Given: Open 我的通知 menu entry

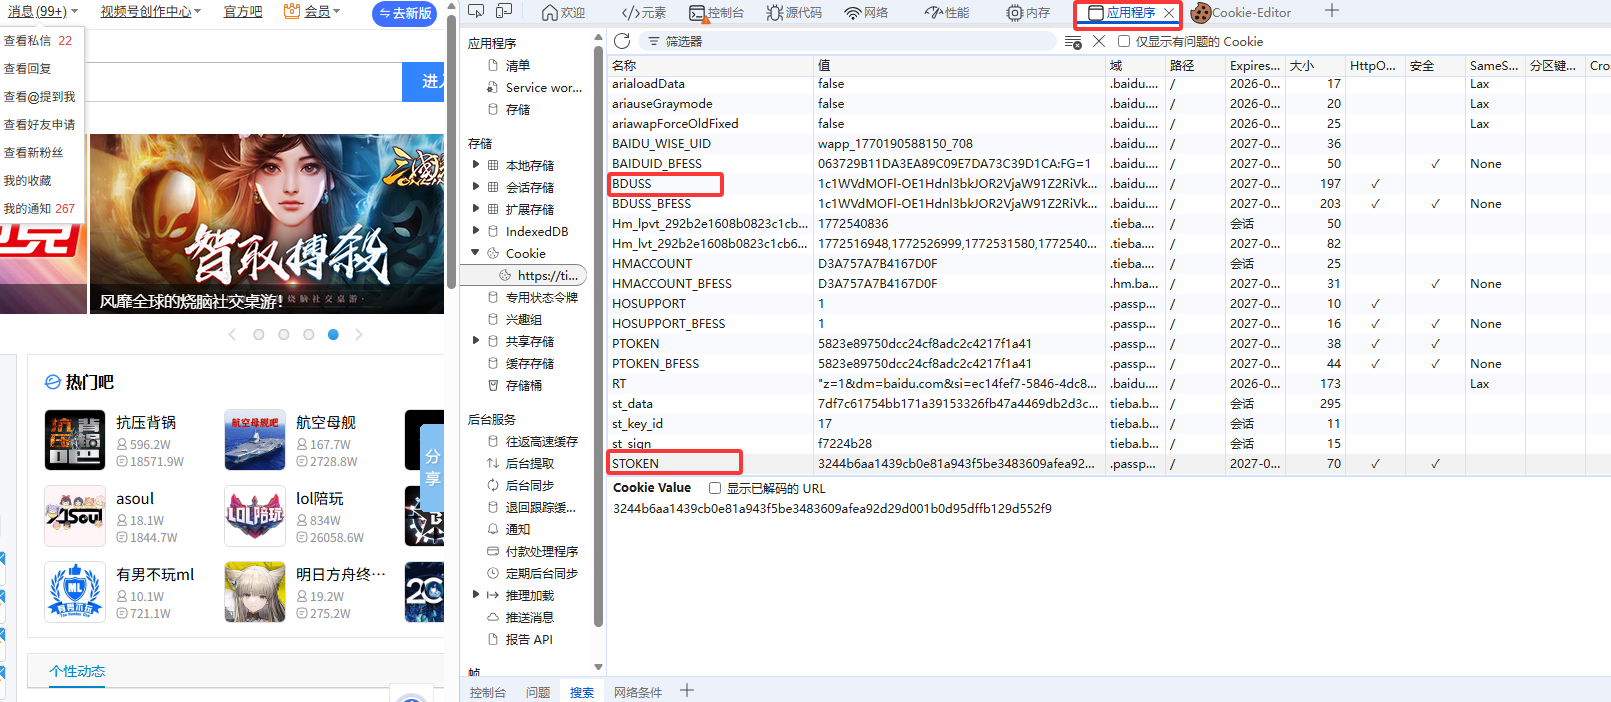Looking at the screenshot, I should click(x=40, y=209).
